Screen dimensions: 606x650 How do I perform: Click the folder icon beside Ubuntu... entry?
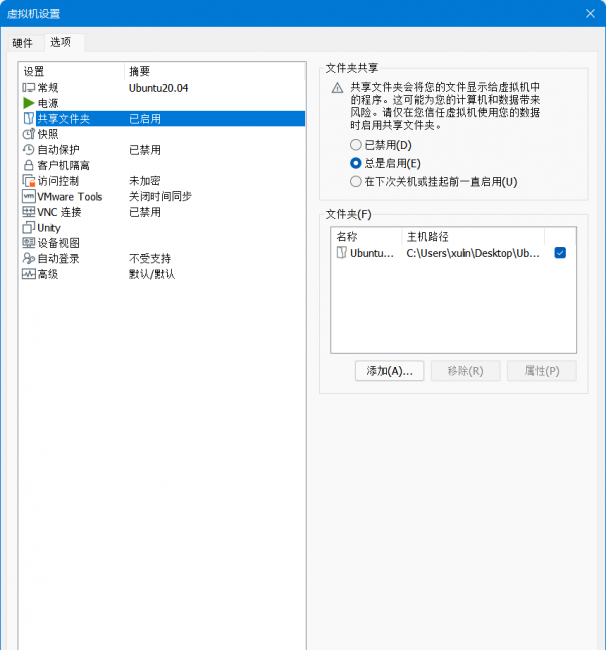(x=342, y=252)
